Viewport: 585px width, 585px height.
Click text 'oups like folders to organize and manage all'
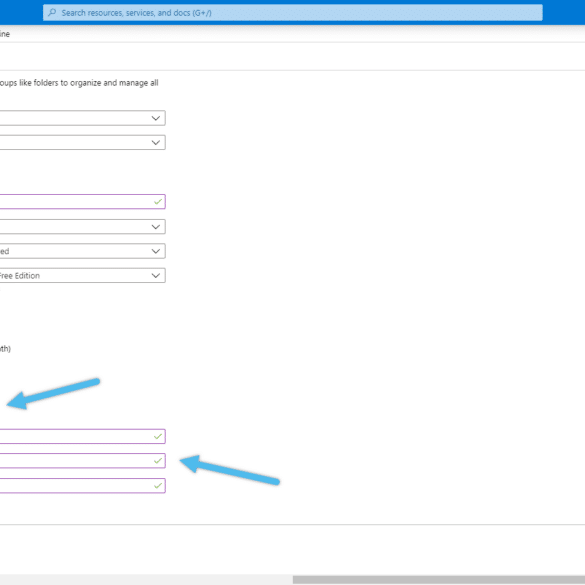tap(79, 83)
